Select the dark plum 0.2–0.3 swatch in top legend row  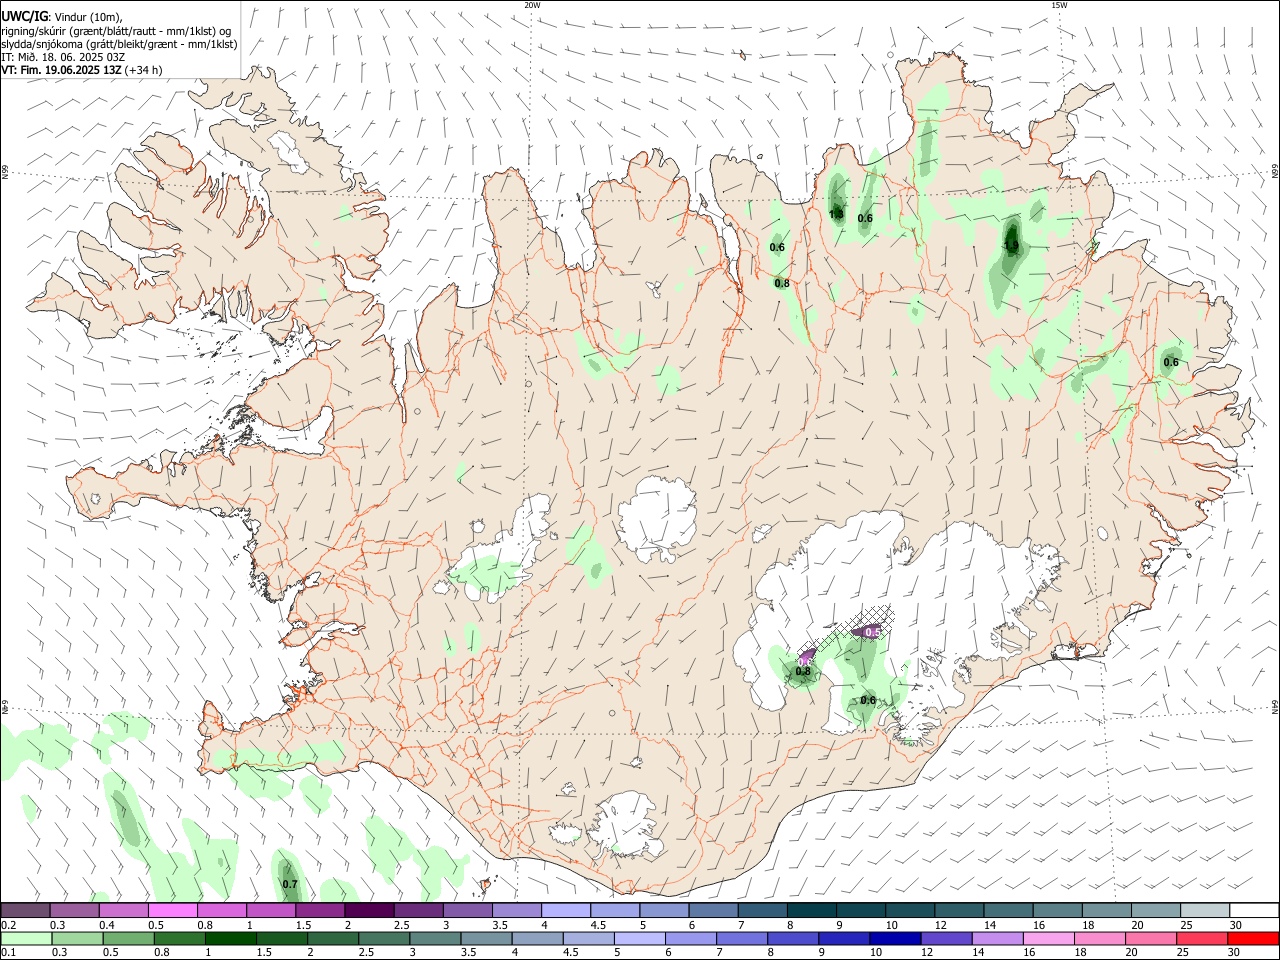coord(26,910)
